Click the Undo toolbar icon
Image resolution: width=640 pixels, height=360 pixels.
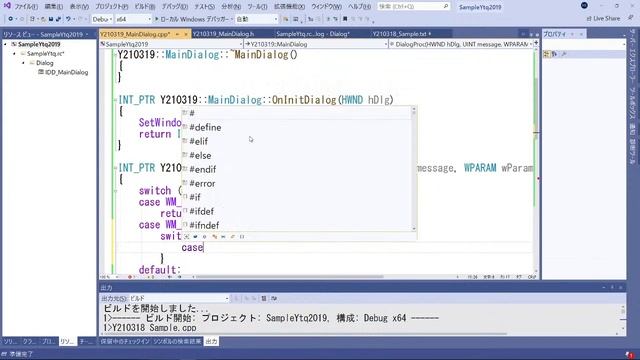[68, 19]
